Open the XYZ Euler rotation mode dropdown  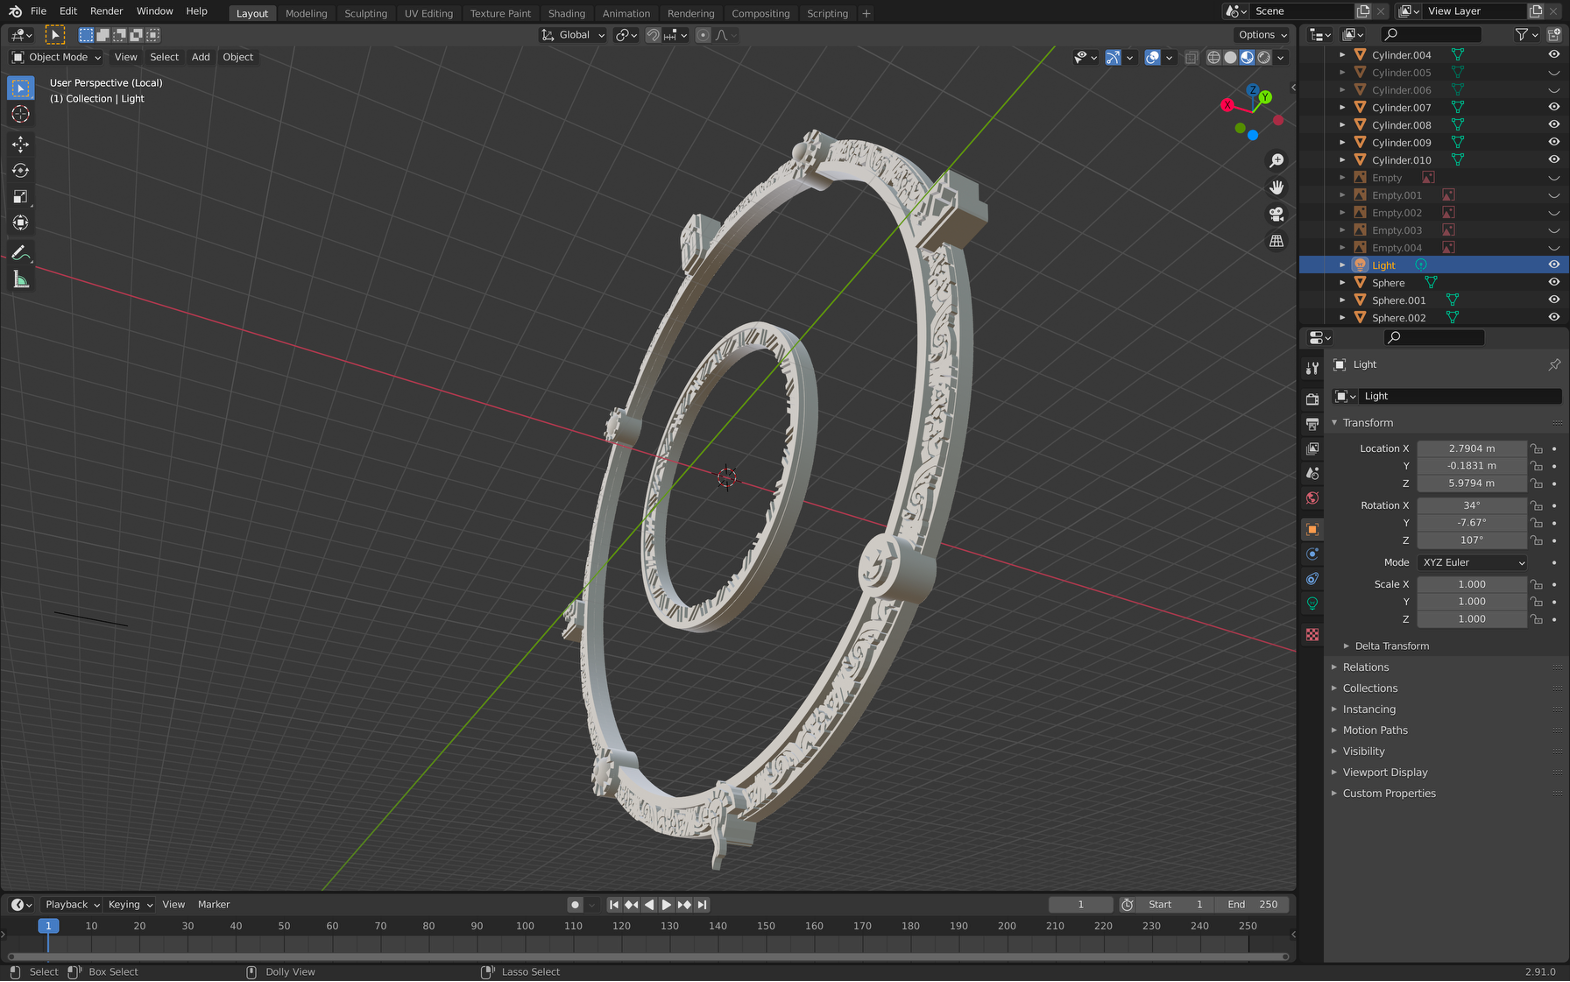1472,563
